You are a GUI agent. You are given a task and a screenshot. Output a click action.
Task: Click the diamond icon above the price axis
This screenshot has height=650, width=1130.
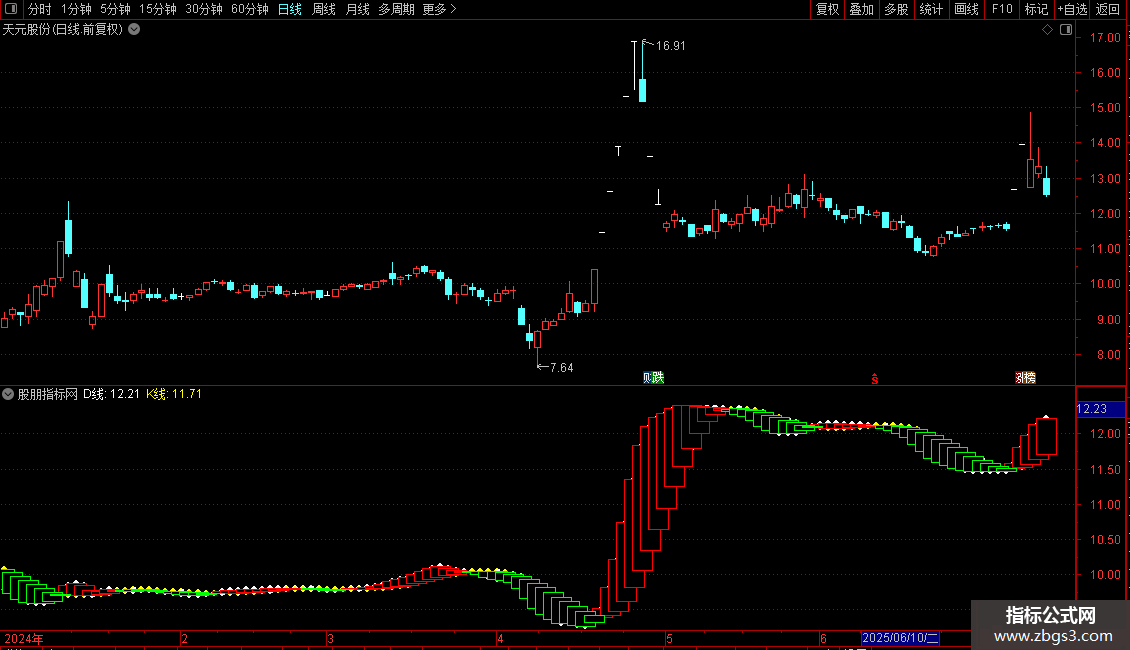(1047, 30)
